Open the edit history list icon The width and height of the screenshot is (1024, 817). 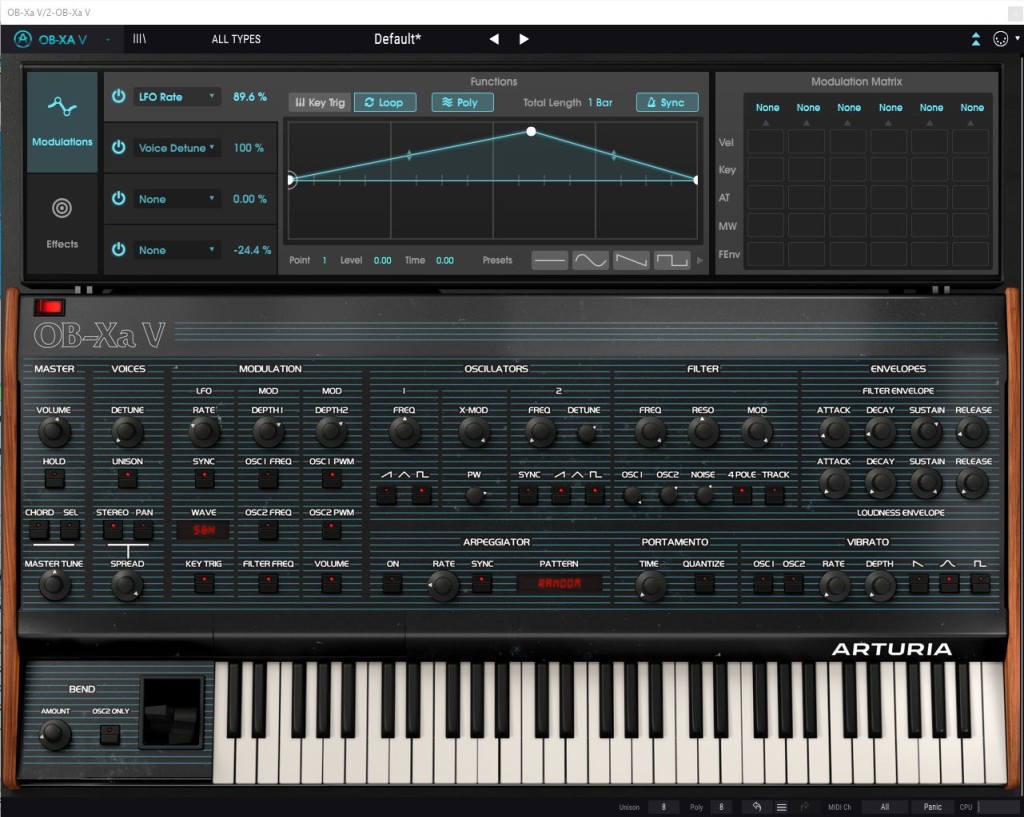point(781,807)
